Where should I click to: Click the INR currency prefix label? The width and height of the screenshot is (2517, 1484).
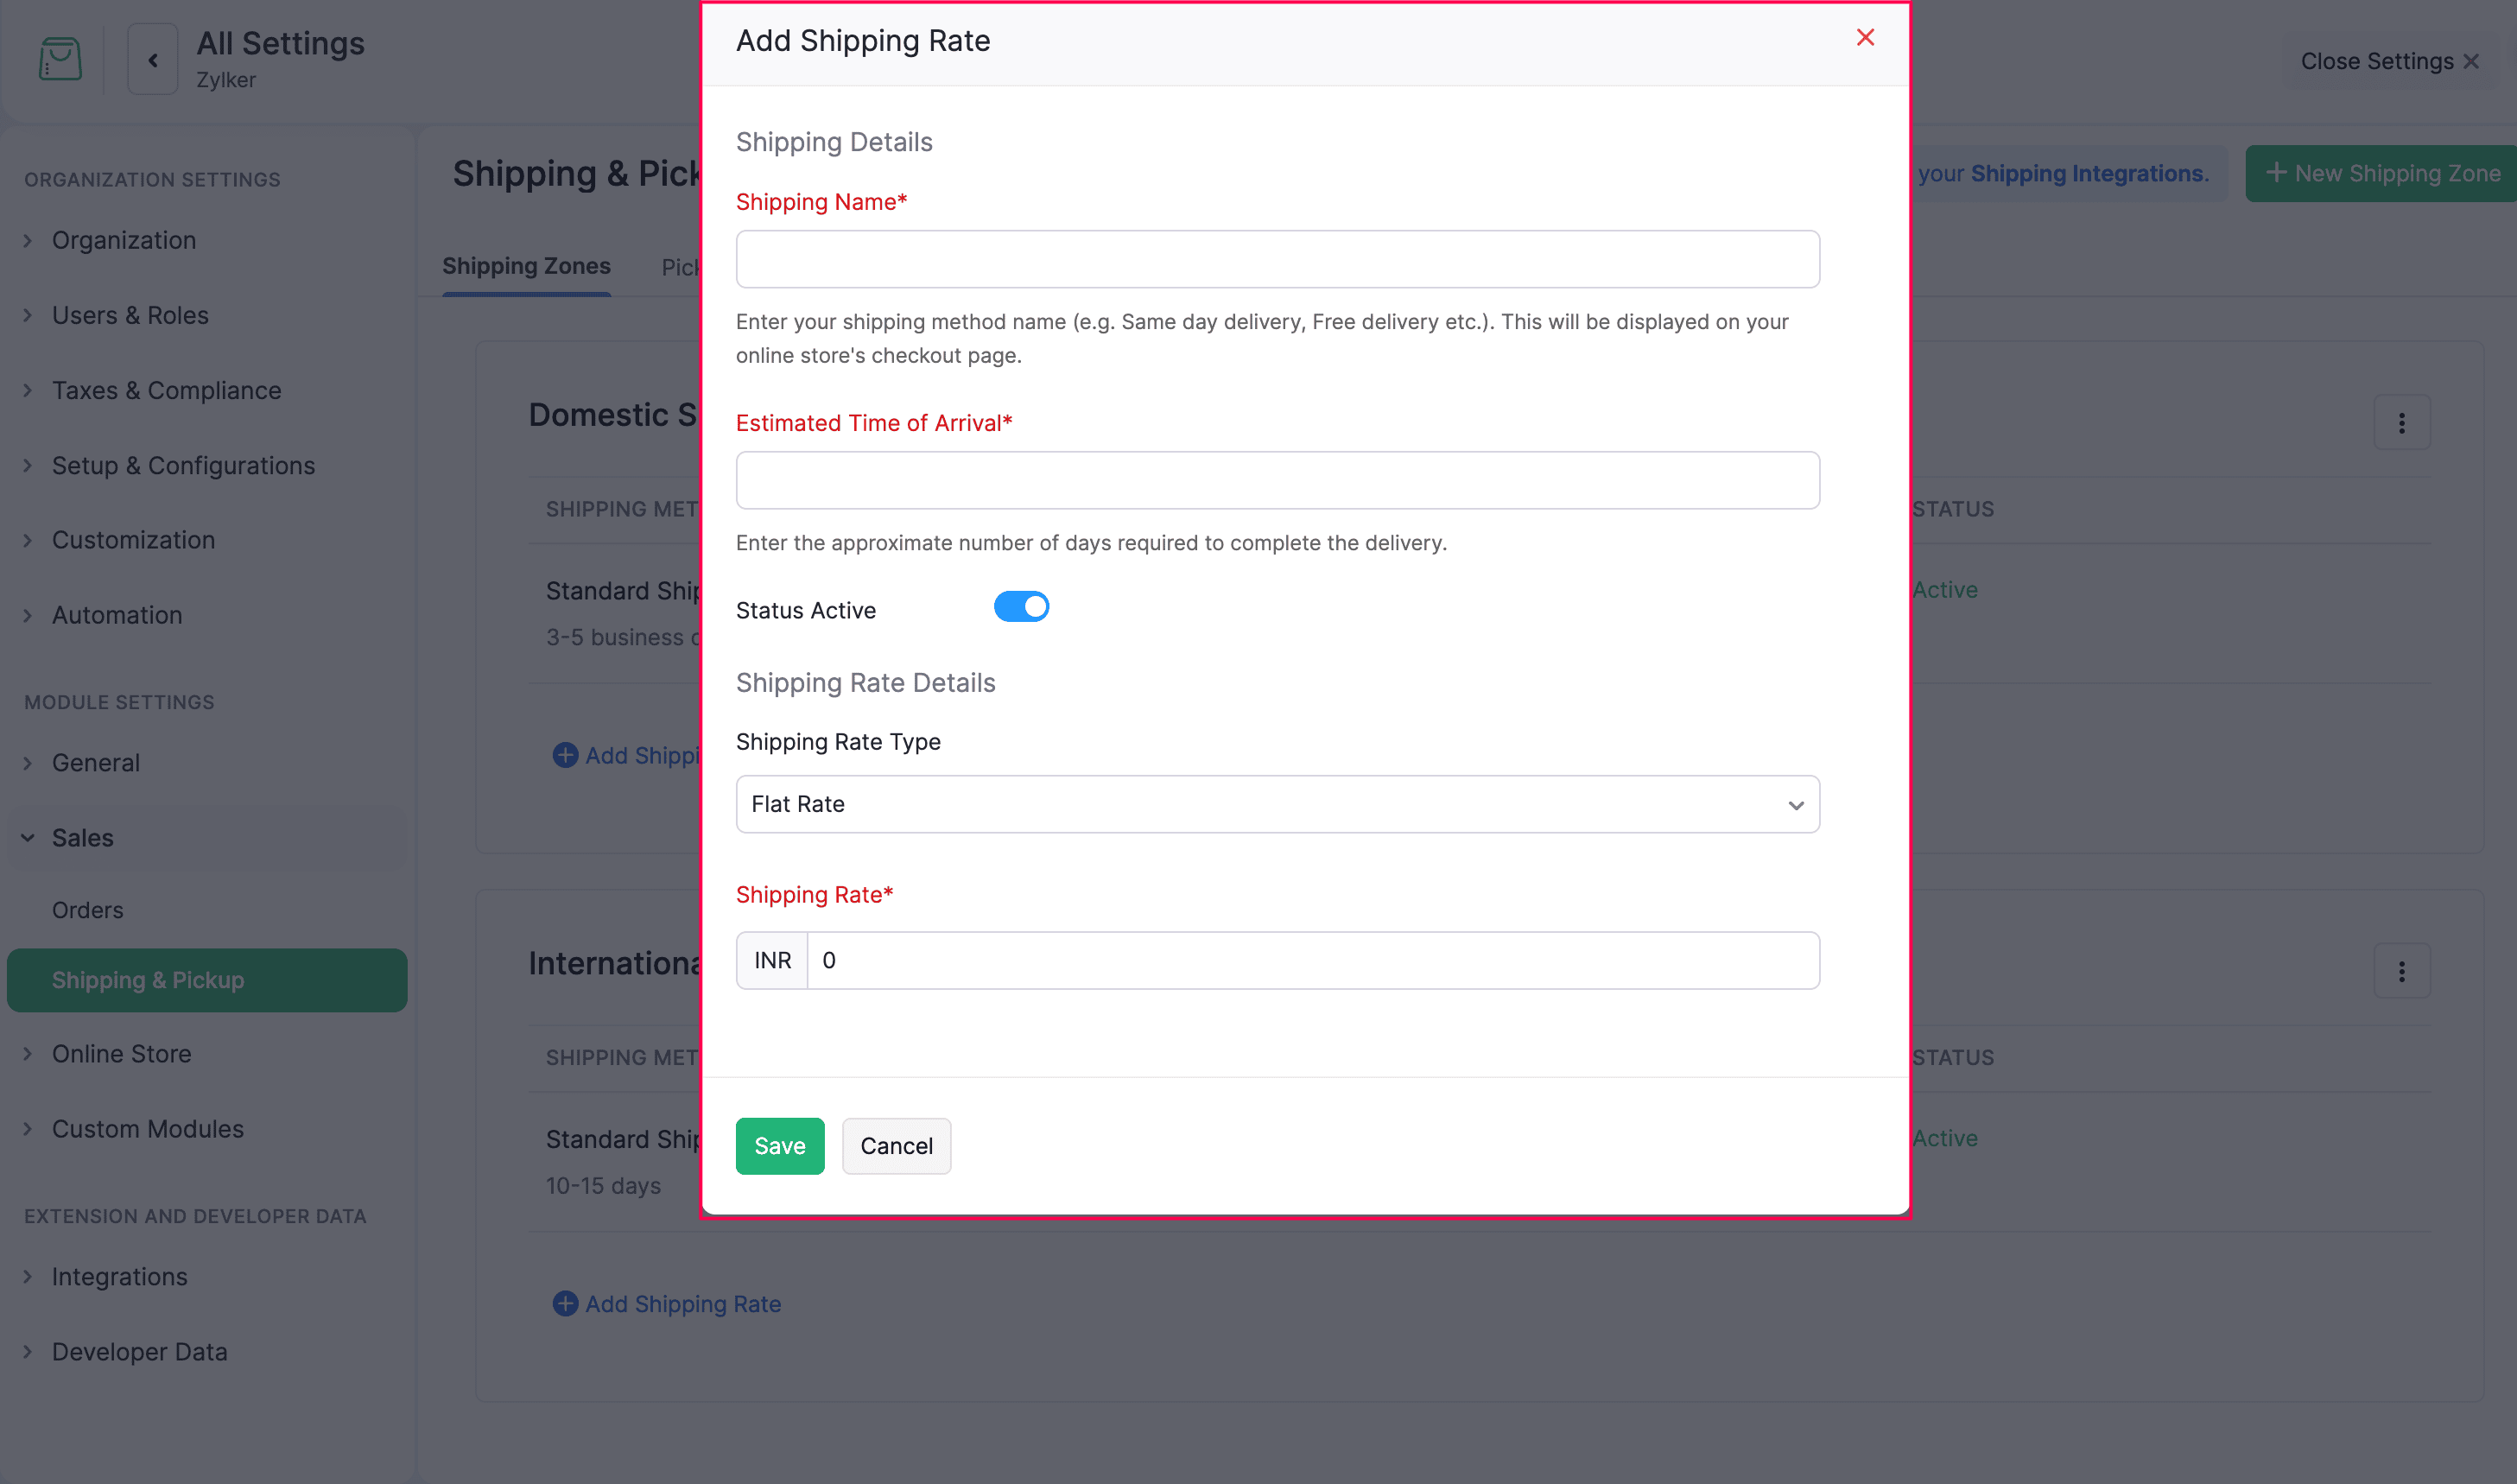coord(772,961)
